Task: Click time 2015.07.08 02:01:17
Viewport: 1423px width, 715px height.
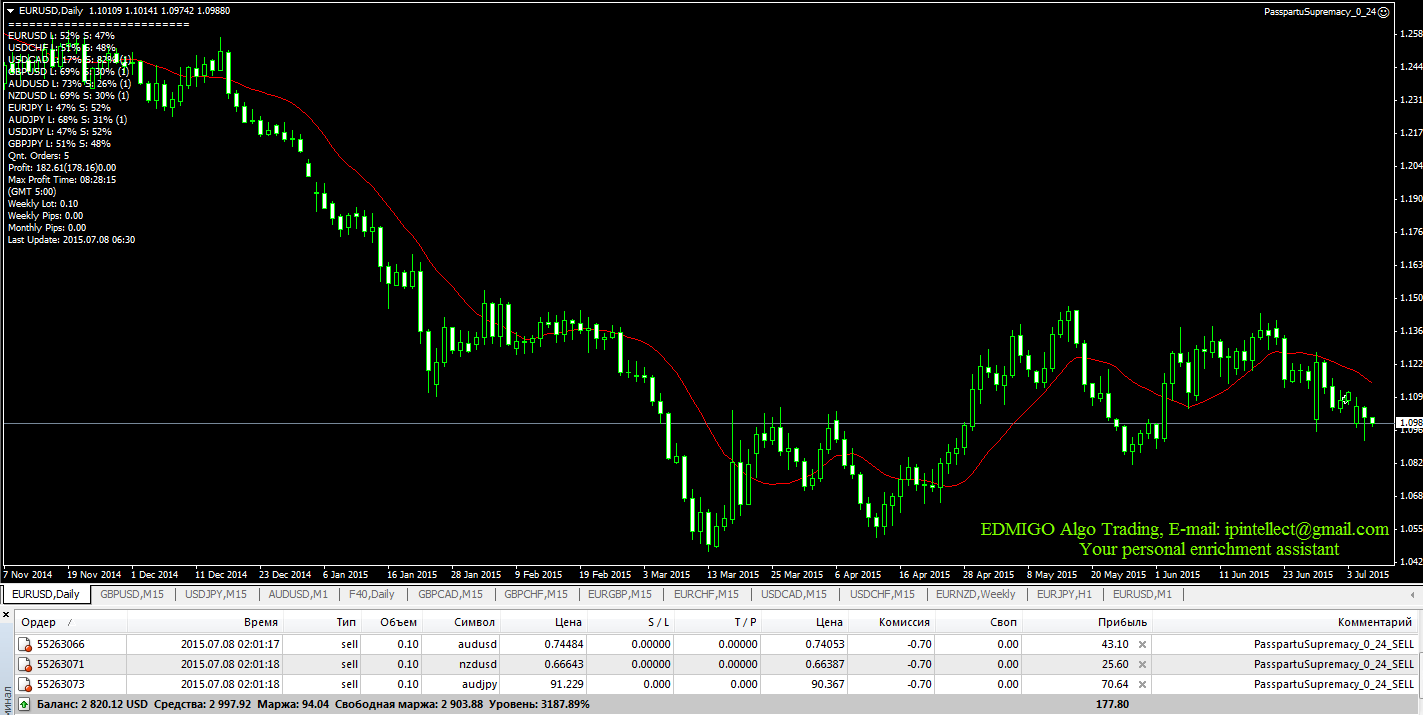Action: point(230,644)
